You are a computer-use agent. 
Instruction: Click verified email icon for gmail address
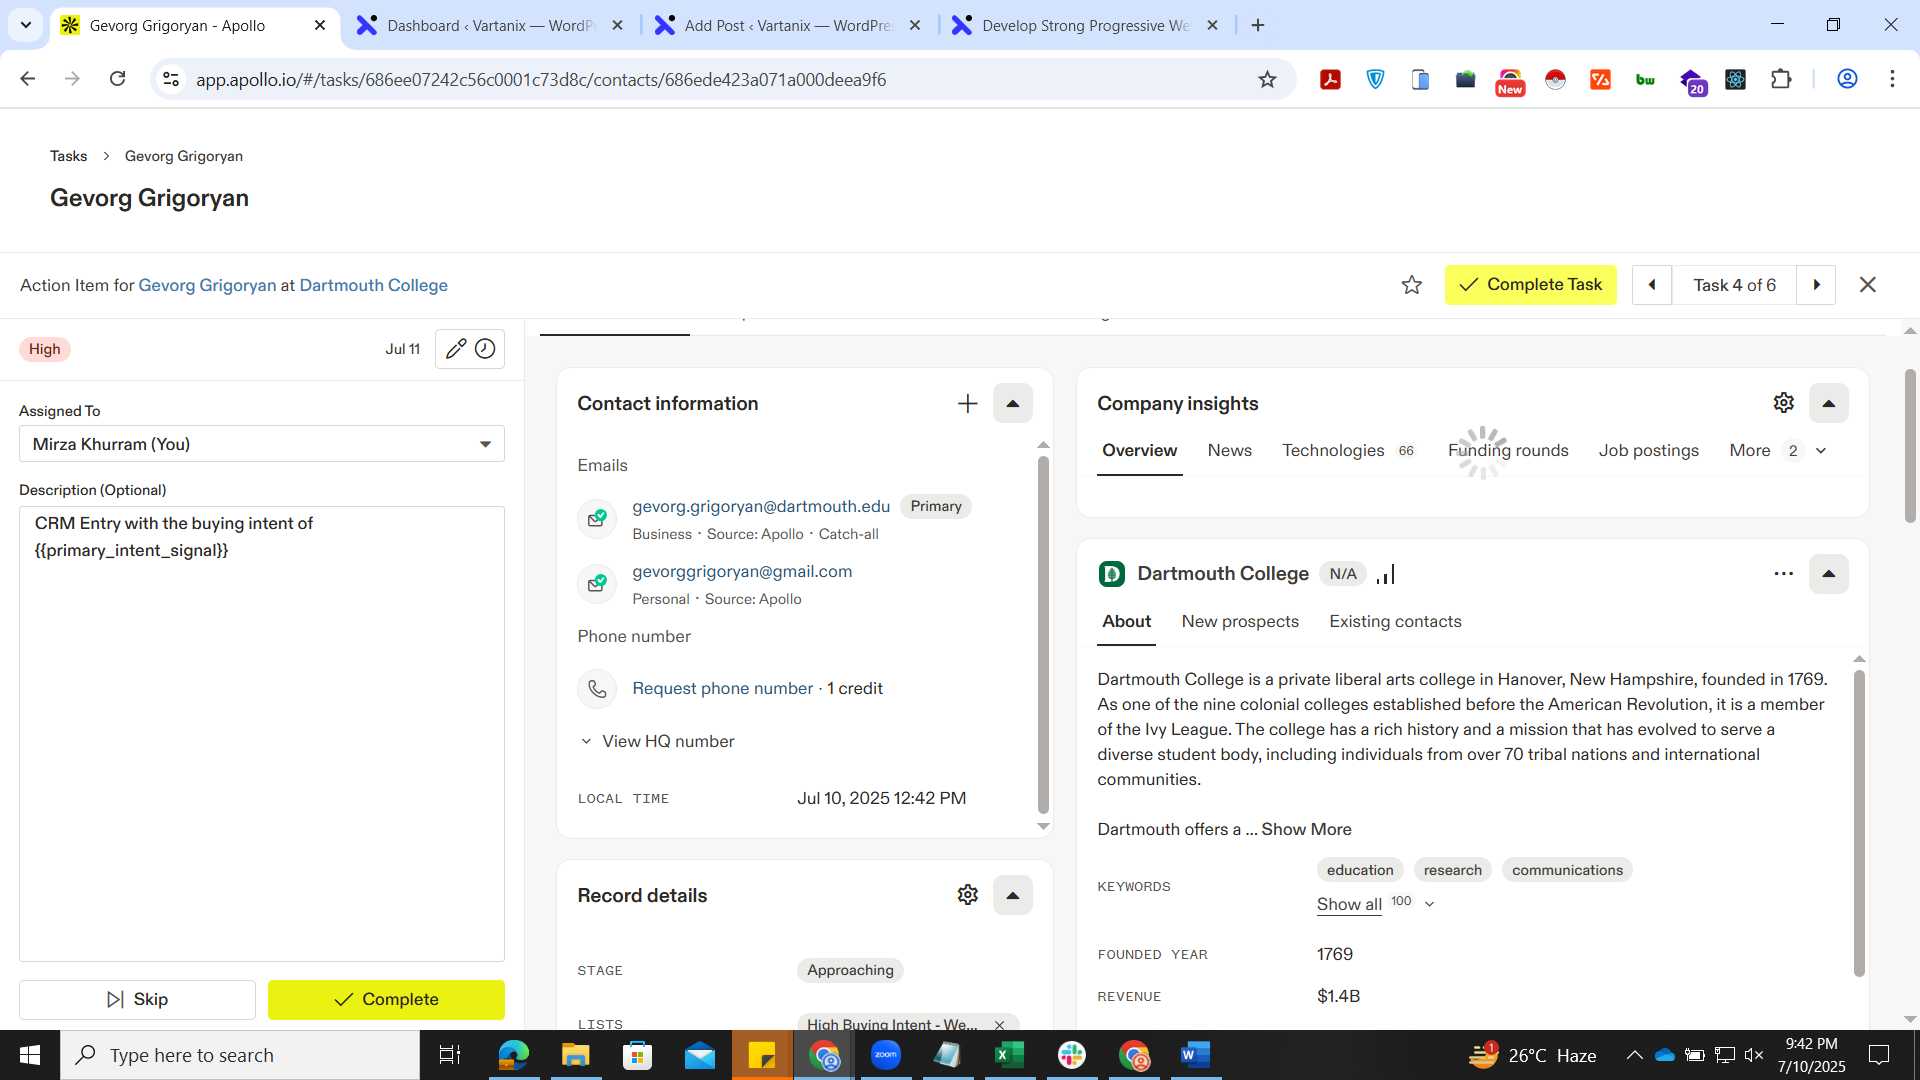point(597,584)
